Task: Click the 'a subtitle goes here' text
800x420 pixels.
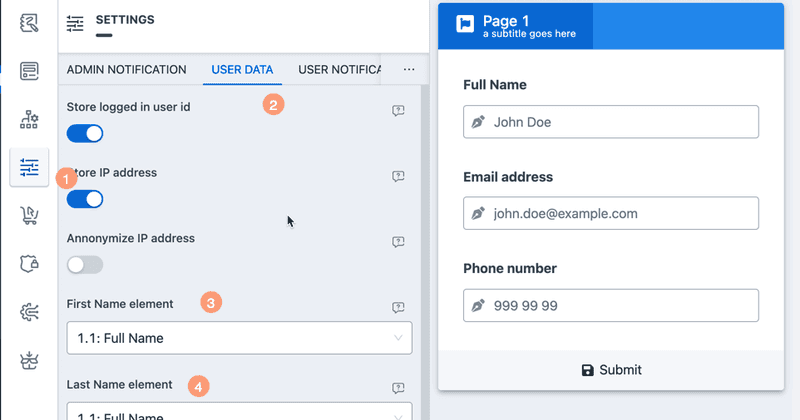Action: click(x=529, y=34)
